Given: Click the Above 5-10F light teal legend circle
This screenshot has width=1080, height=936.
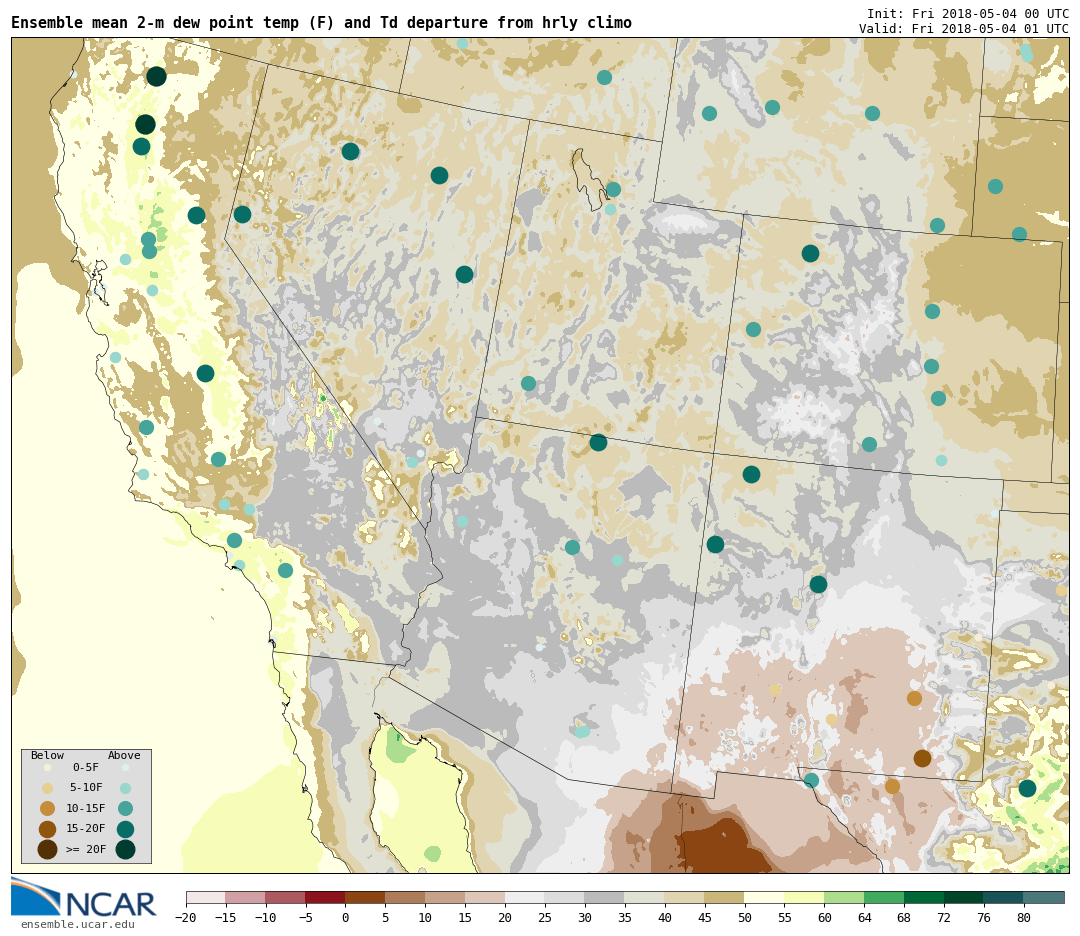Looking at the screenshot, I should 125,788.
